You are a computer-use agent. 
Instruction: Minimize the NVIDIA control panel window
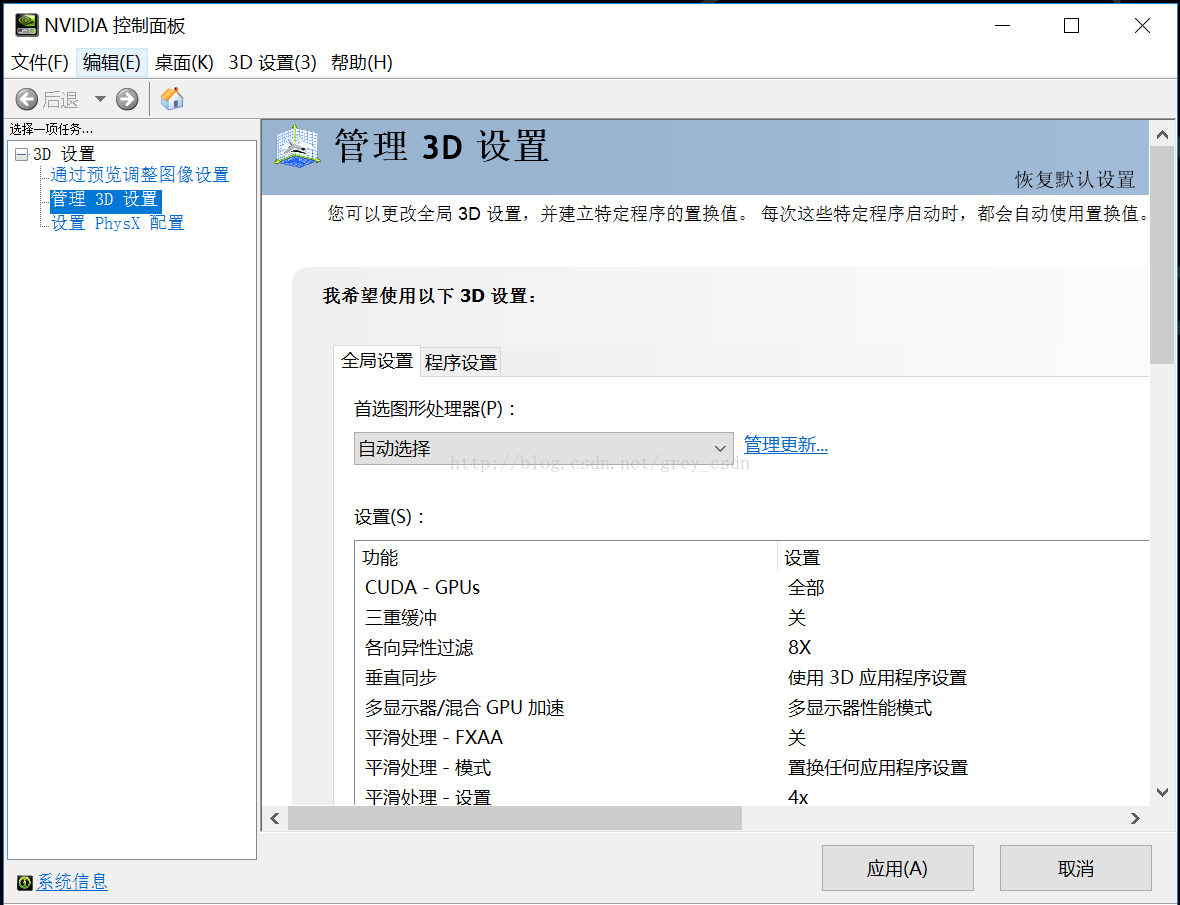point(1002,26)
